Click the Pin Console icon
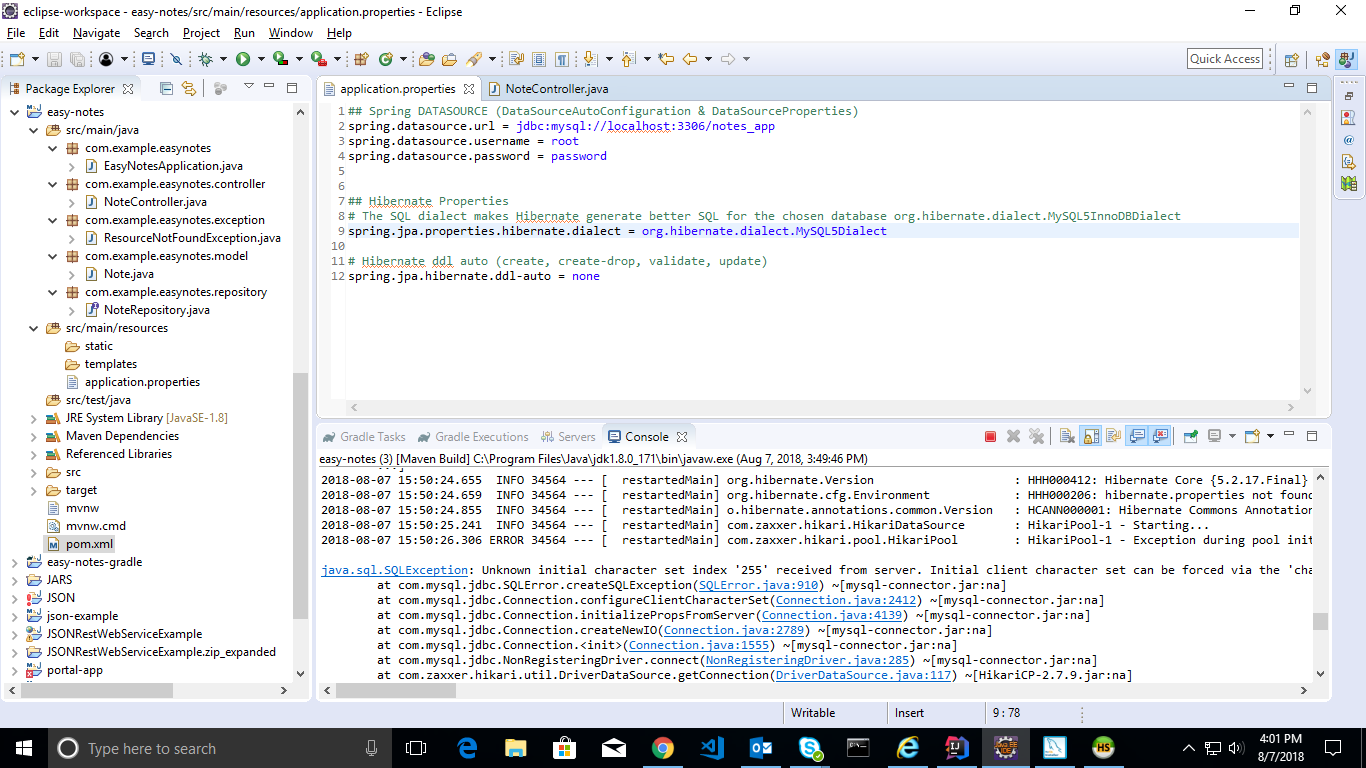Screen dimensions: 1366x768 (x=1190, y=436)
